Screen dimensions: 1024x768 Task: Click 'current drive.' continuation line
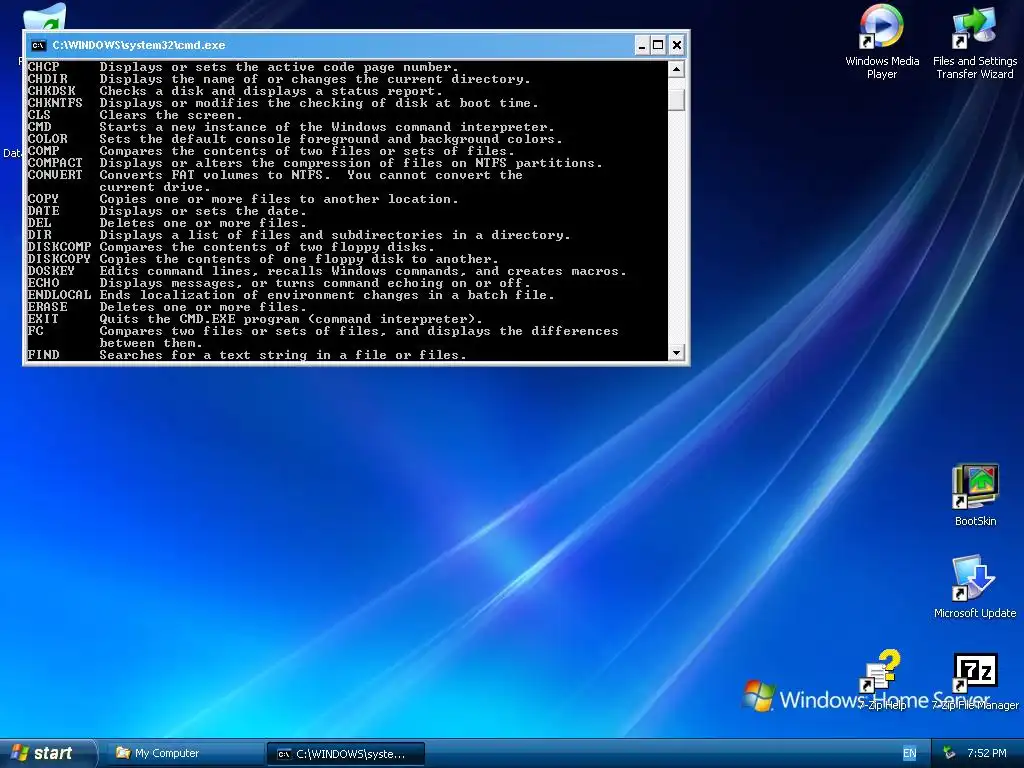click(155, 187)
